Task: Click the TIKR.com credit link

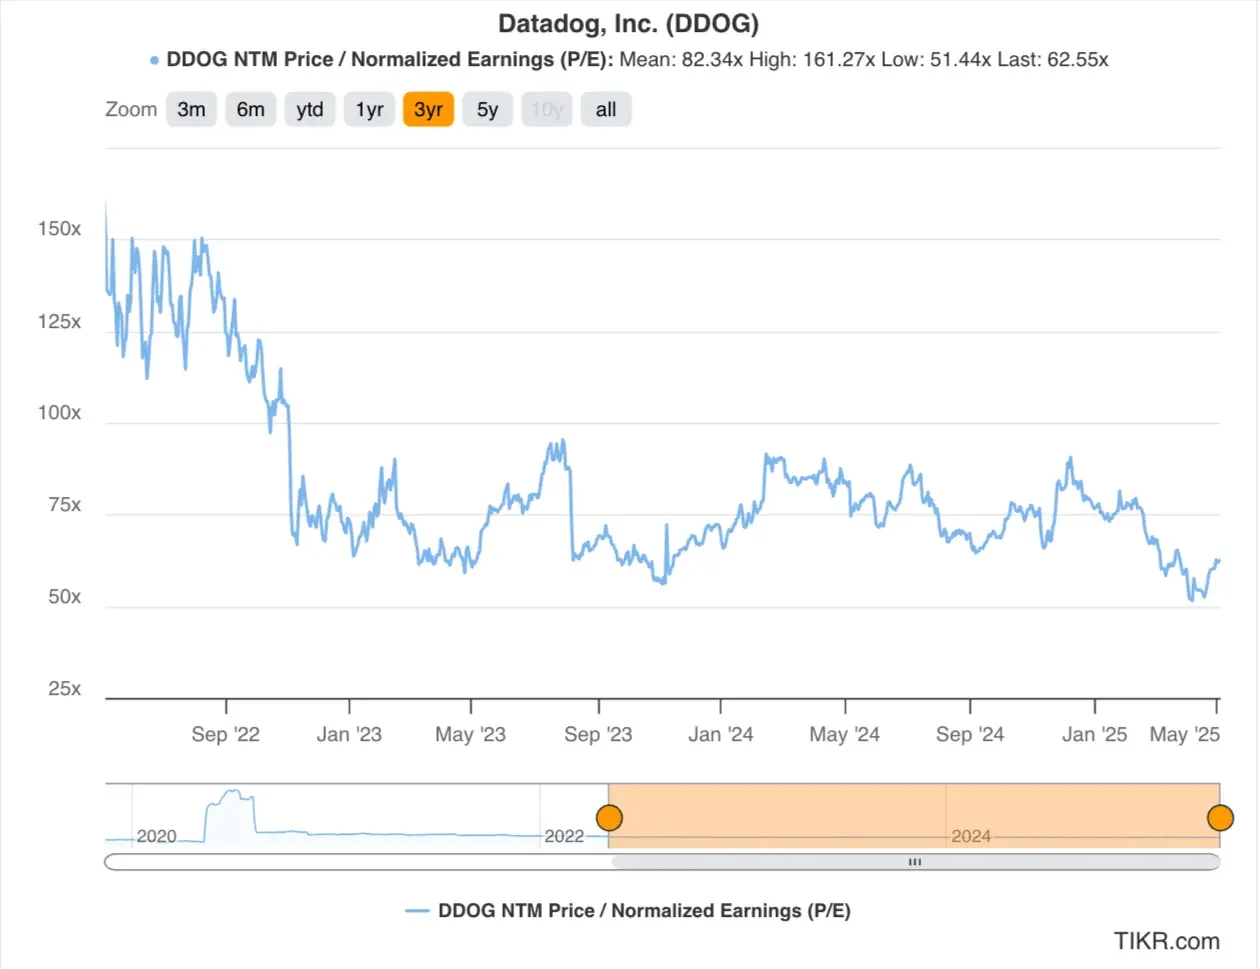Action: pos(1167,941)
